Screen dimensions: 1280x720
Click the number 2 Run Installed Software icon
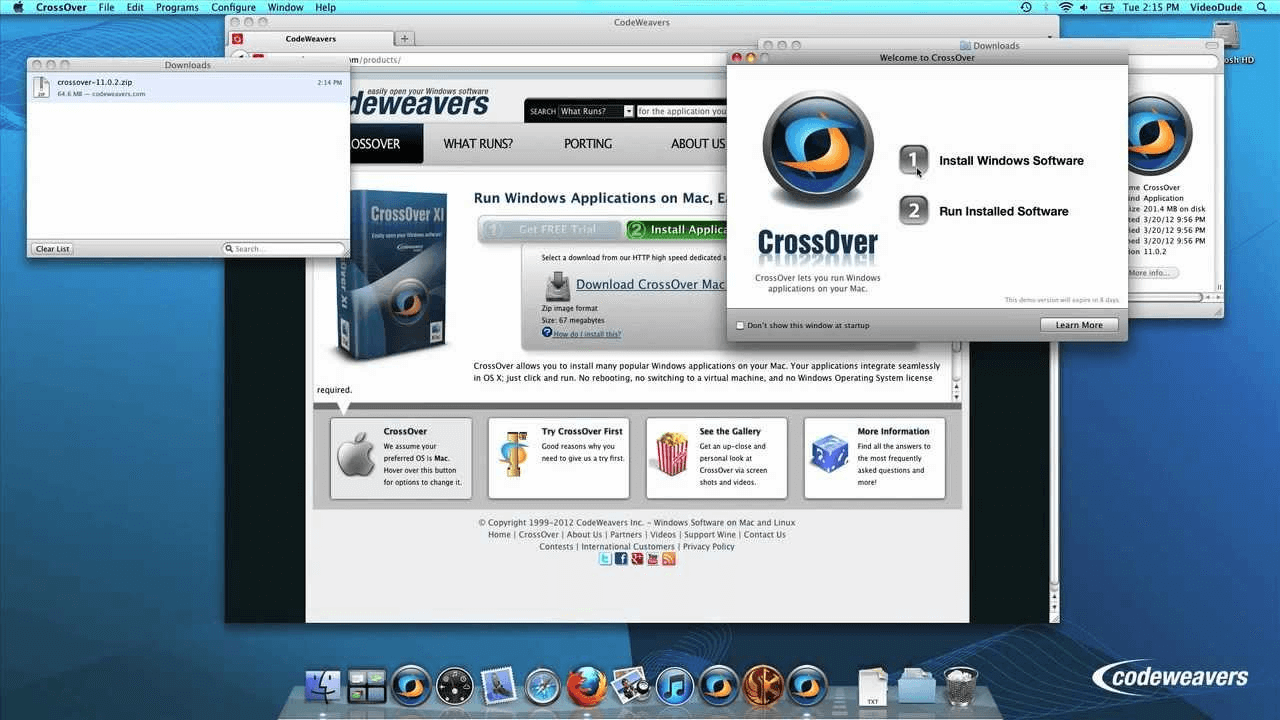click(914, 211)
